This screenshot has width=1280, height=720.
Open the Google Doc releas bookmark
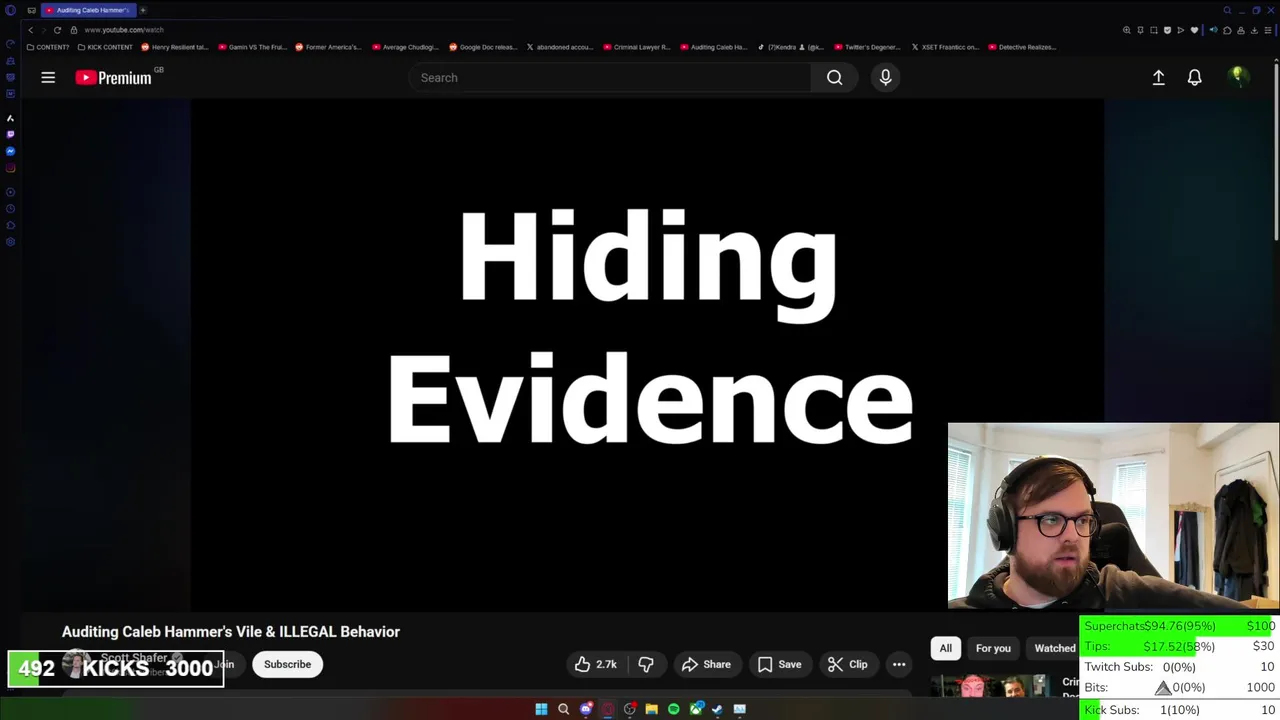point(483,47)
